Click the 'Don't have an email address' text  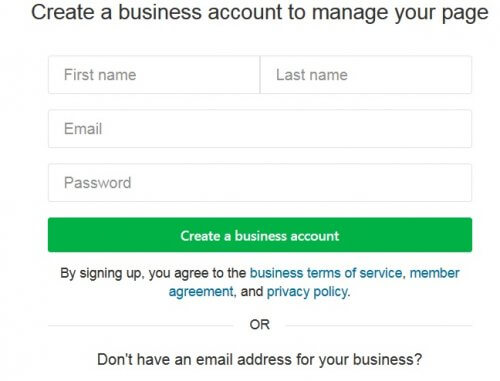260,360
